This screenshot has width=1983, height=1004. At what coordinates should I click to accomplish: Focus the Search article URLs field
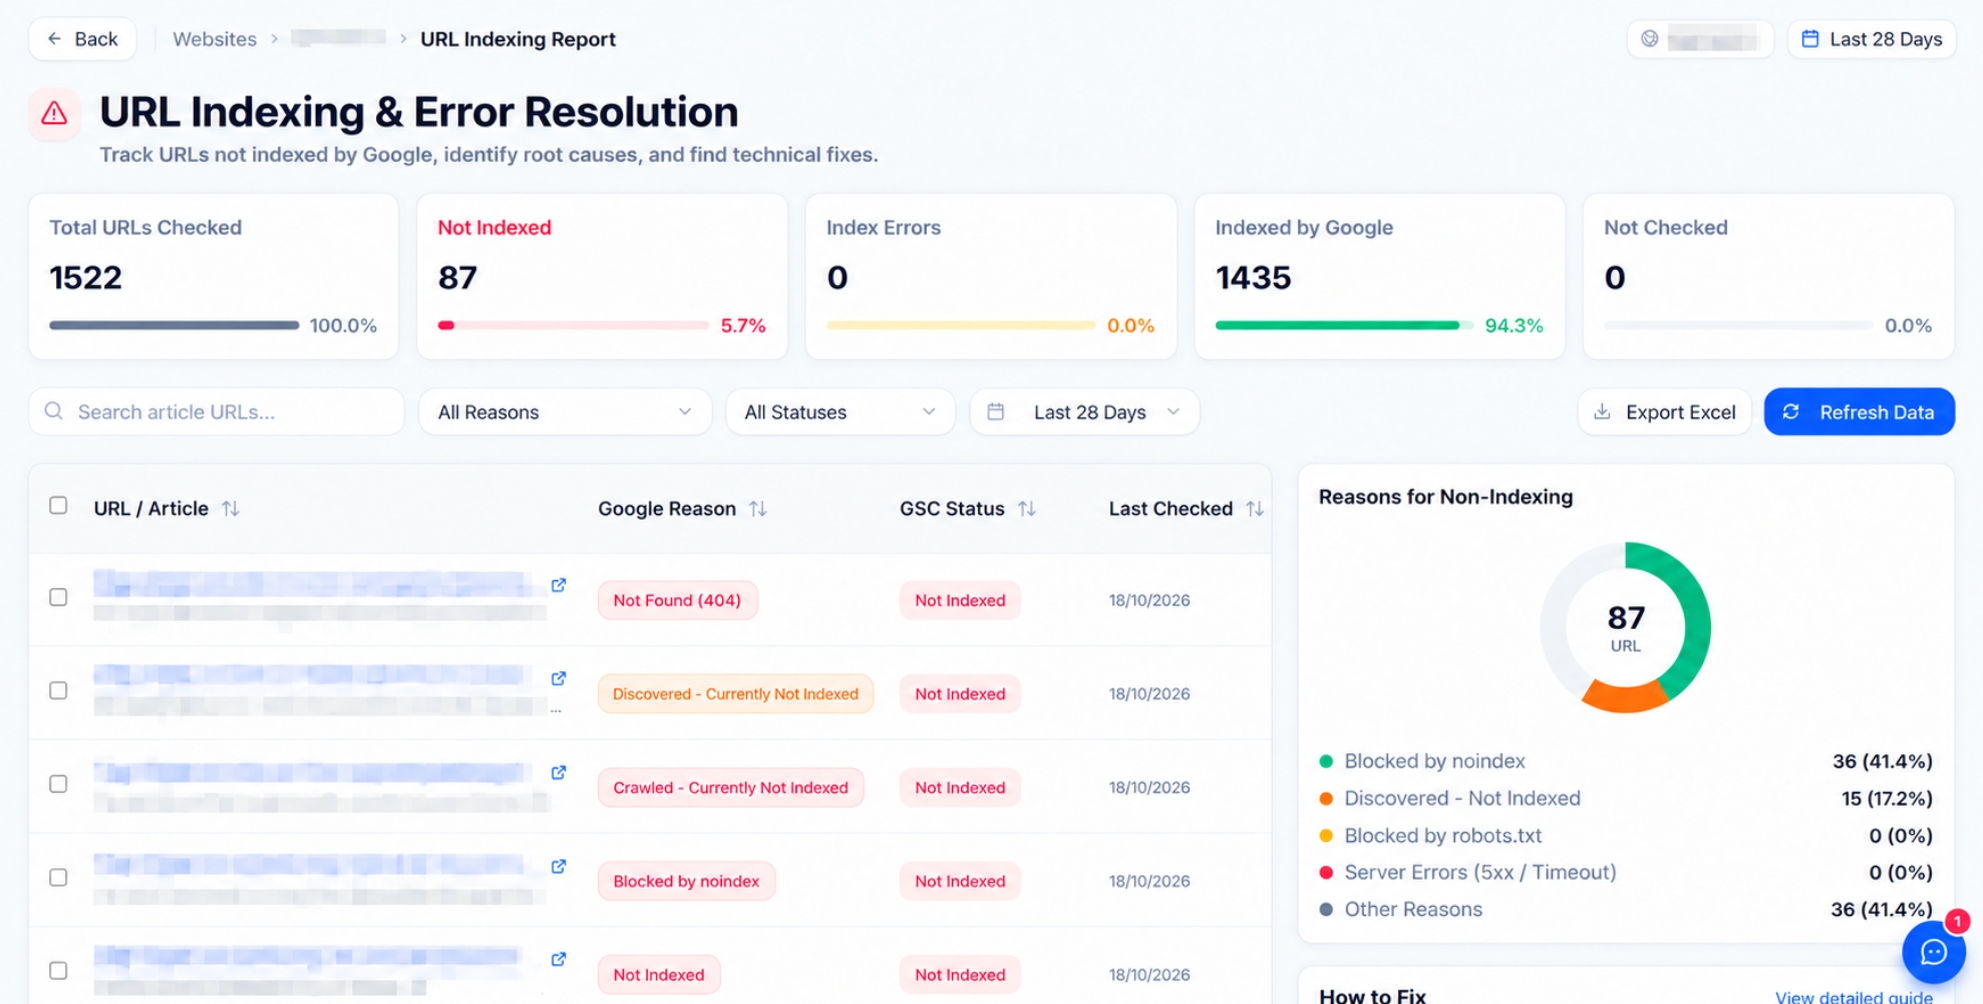pyautogui.click(x=216, y=412)
